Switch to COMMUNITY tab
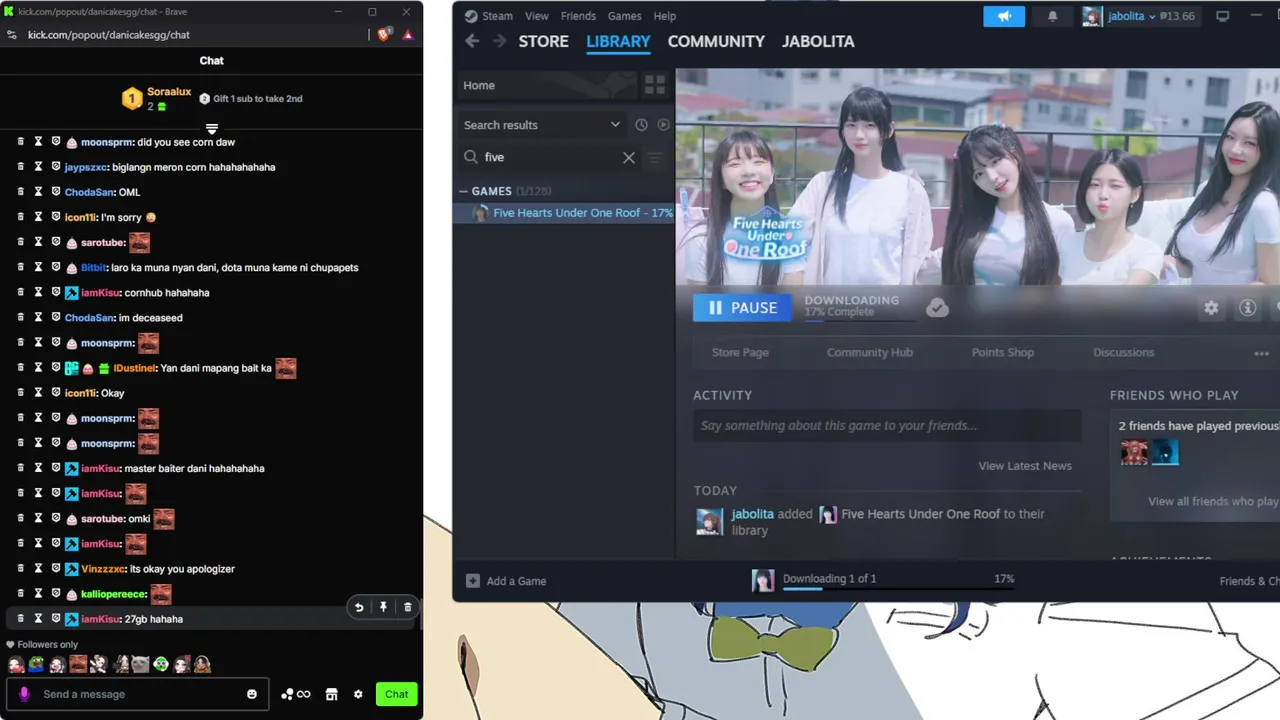Screen dimensions: 1280x720 (x=716, y=41)
